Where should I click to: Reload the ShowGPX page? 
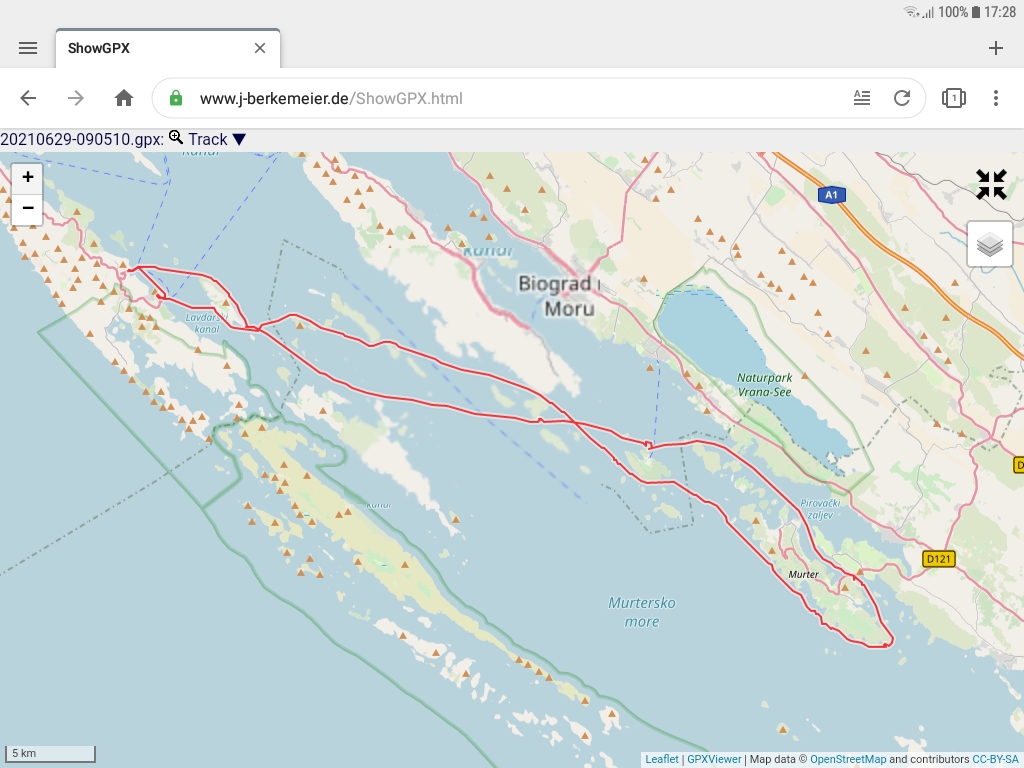pyautogui.click(x=902, y=98)
